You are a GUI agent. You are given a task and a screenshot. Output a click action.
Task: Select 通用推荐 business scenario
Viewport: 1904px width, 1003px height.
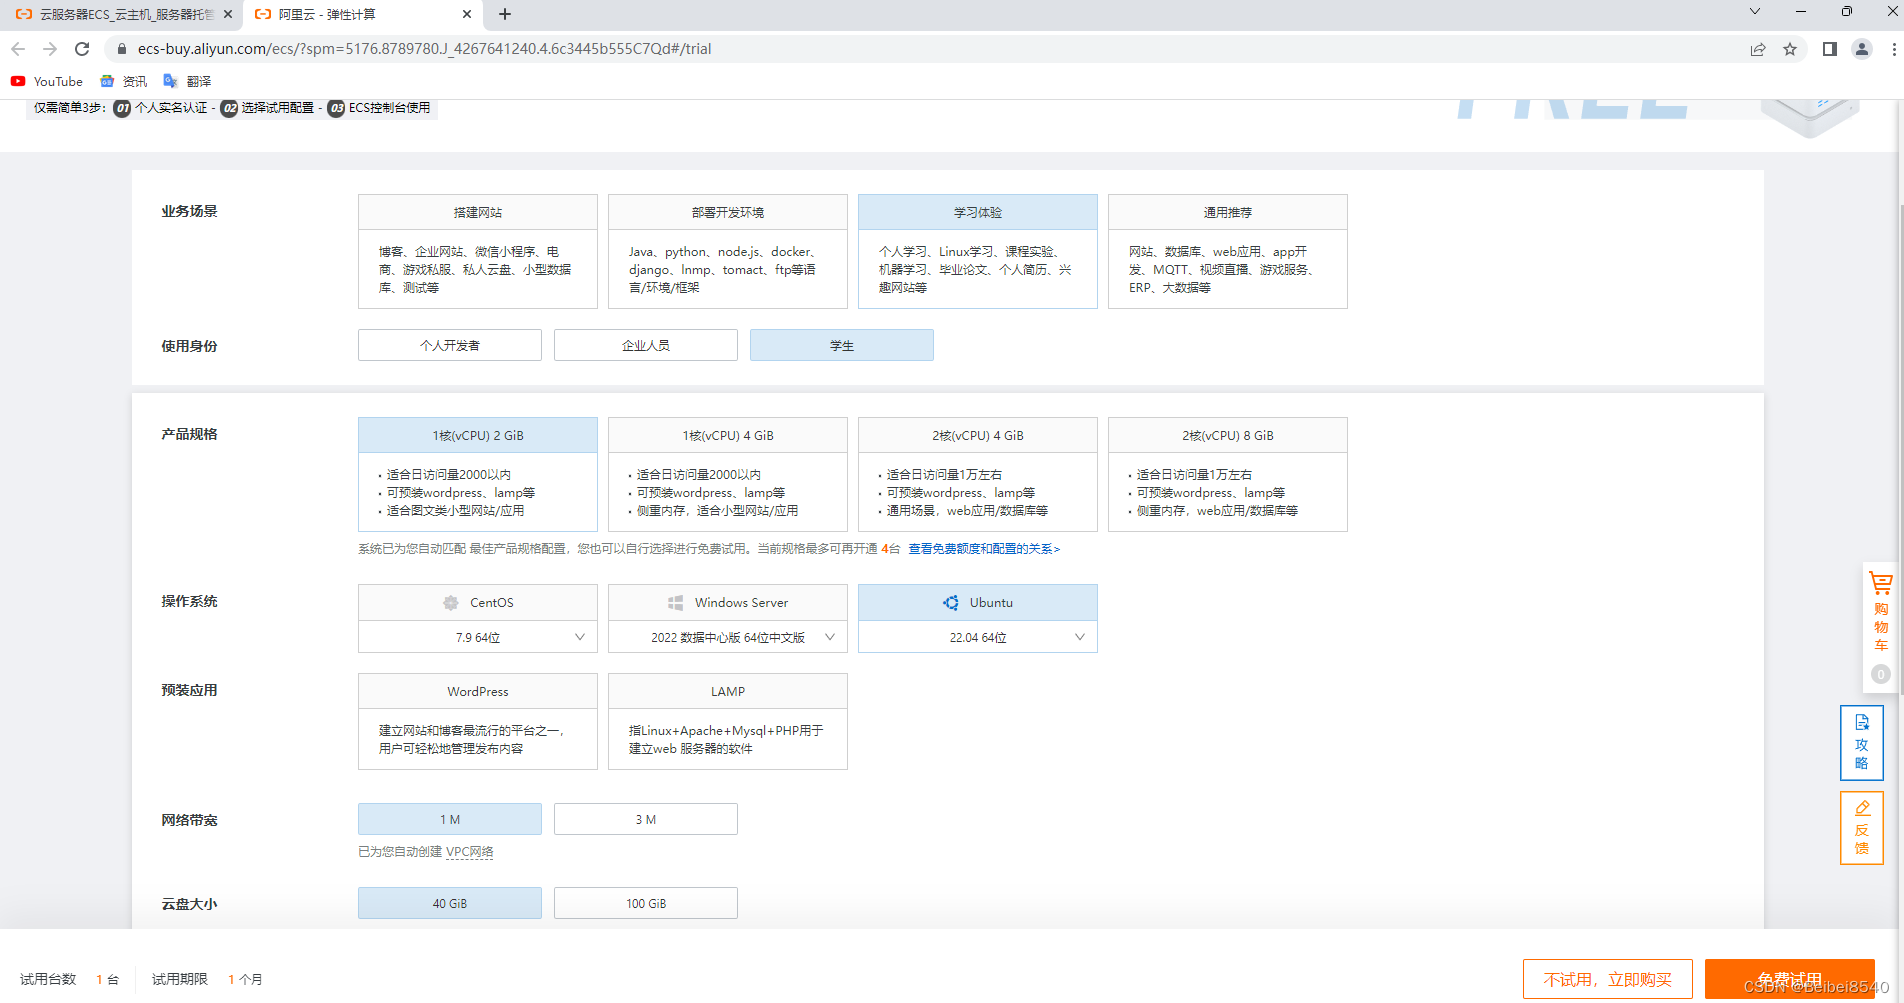coord(1228,251)
